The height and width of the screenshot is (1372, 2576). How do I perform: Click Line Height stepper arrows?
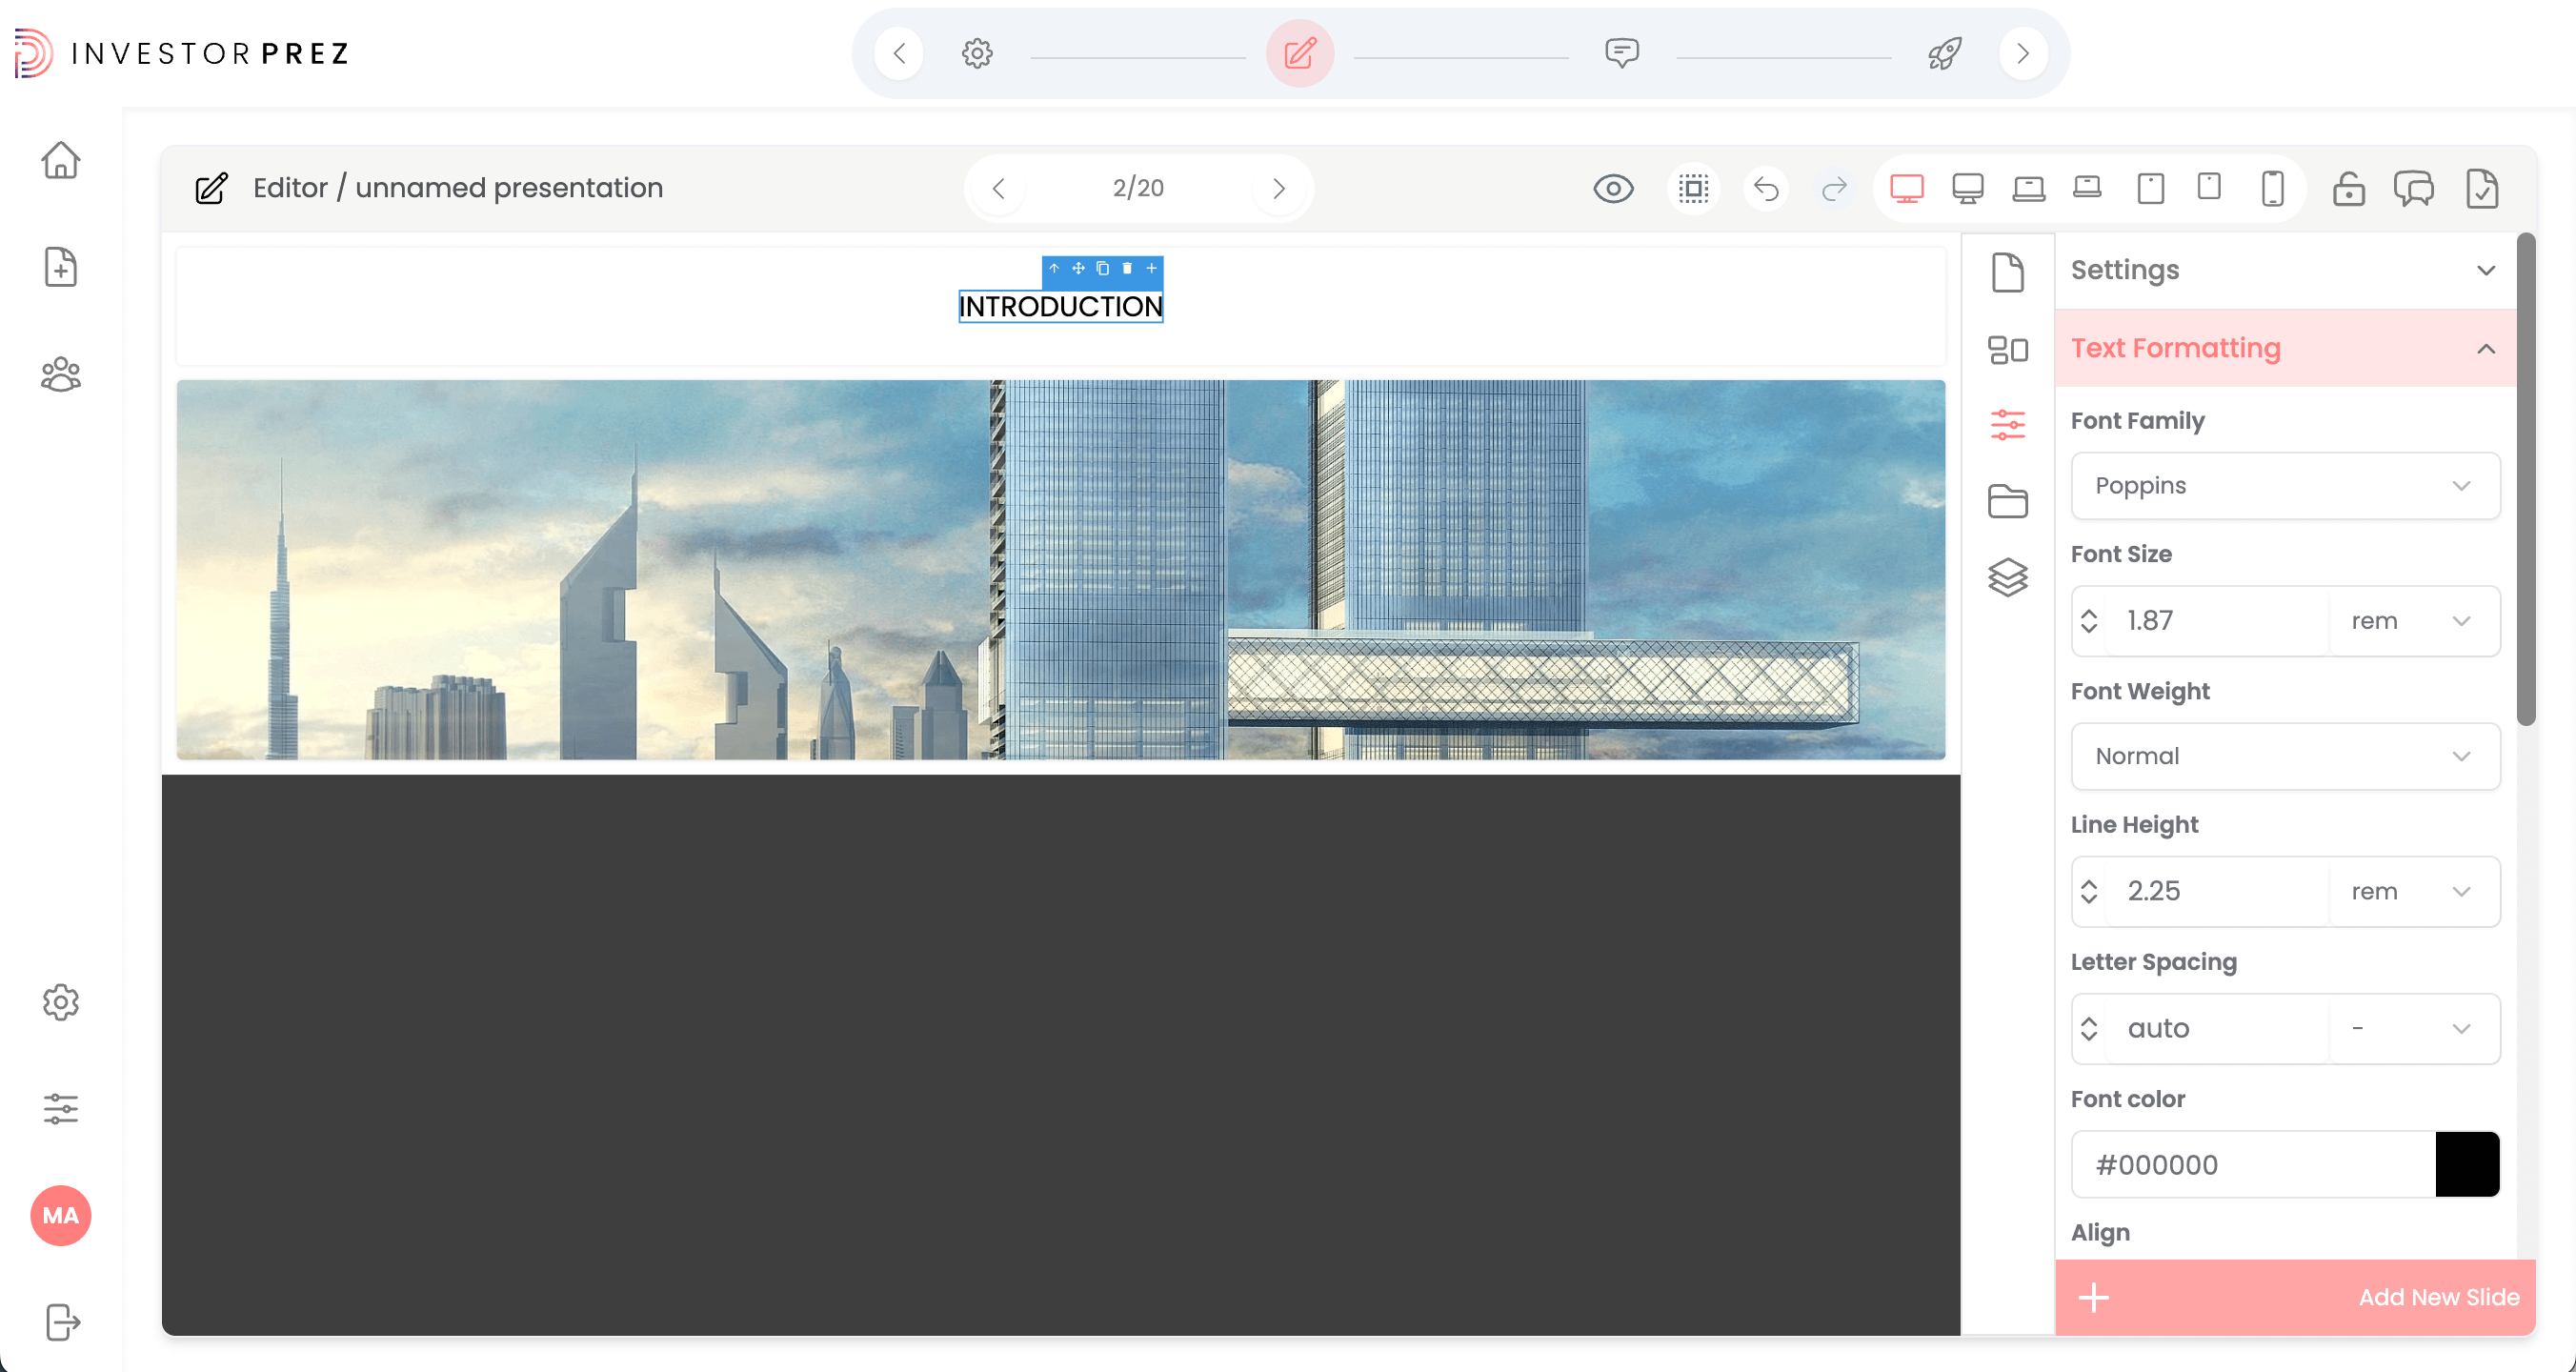pos(2088,890)
